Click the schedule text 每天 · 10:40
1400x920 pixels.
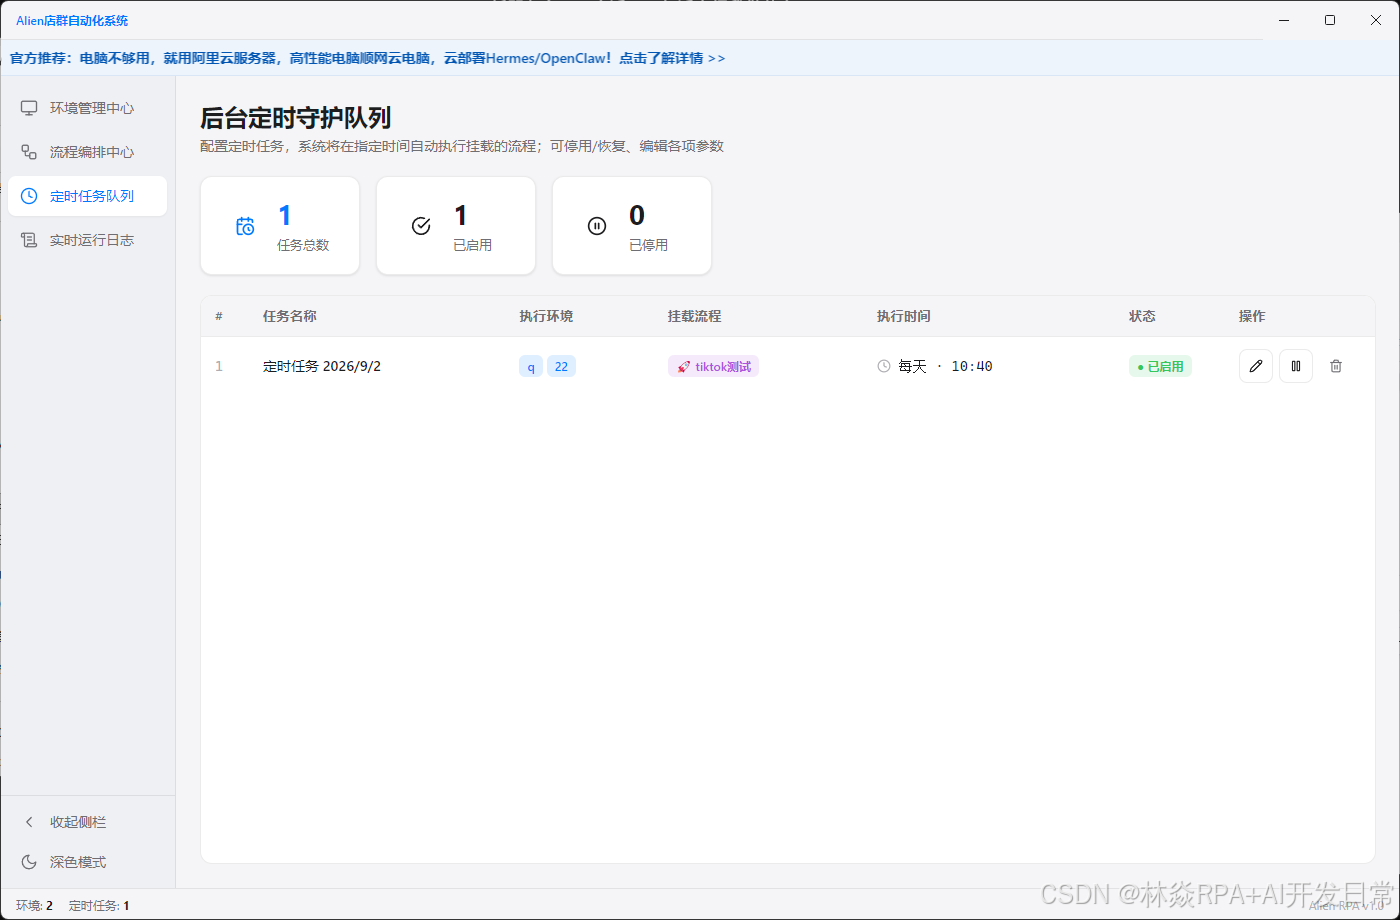point(945,366)
